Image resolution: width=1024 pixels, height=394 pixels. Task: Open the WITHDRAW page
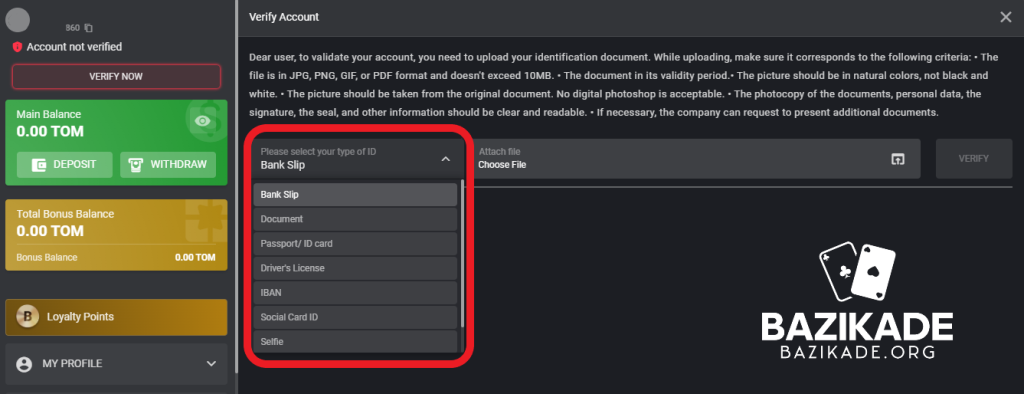(x=168, y=165)
